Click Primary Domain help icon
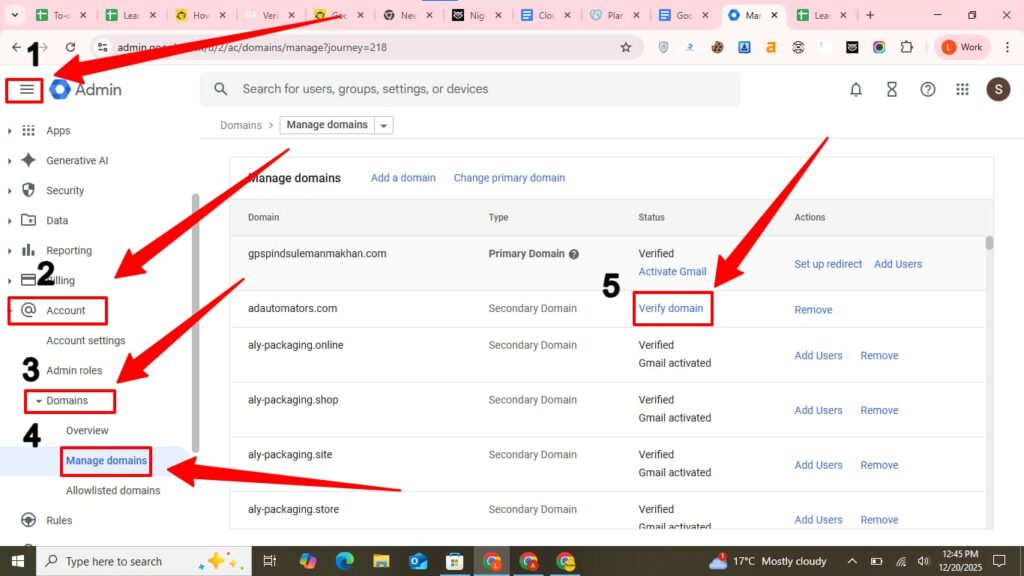 click(575, 254)
